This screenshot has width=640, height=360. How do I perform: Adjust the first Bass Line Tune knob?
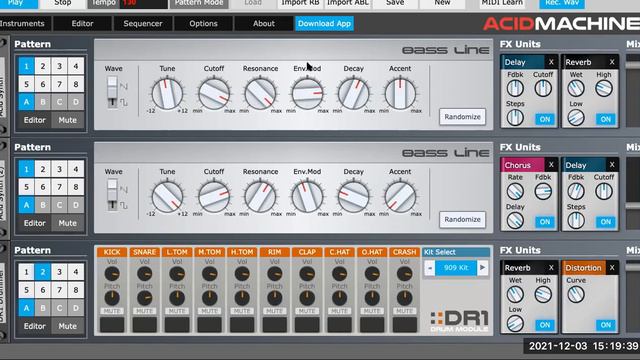coord(167,94)
